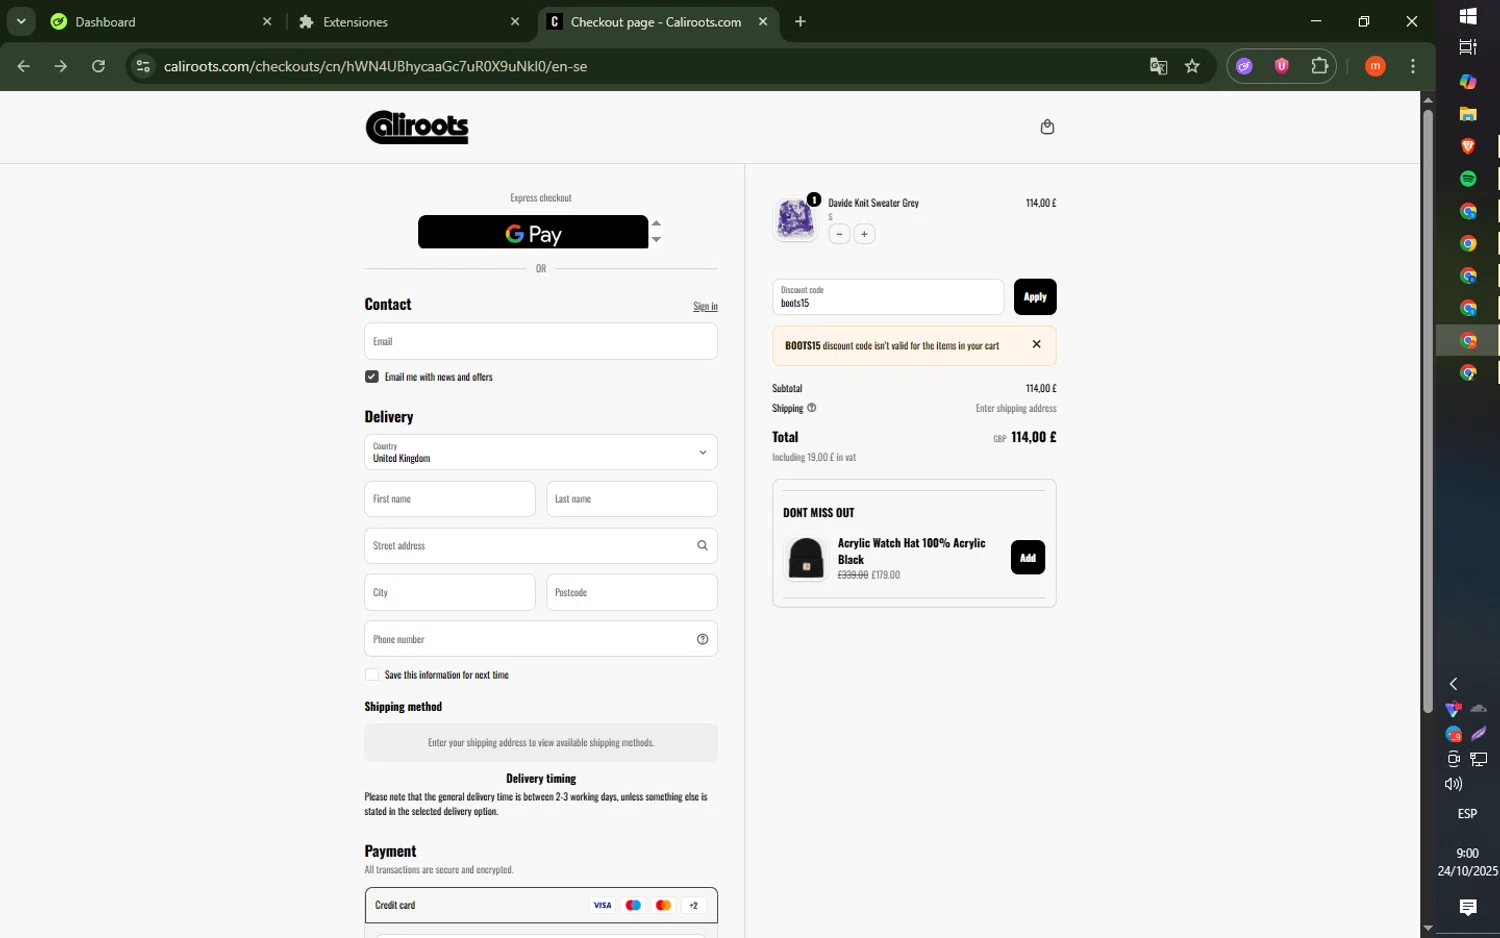
Task: Reload the checkout page
Action: pos(98,67)
